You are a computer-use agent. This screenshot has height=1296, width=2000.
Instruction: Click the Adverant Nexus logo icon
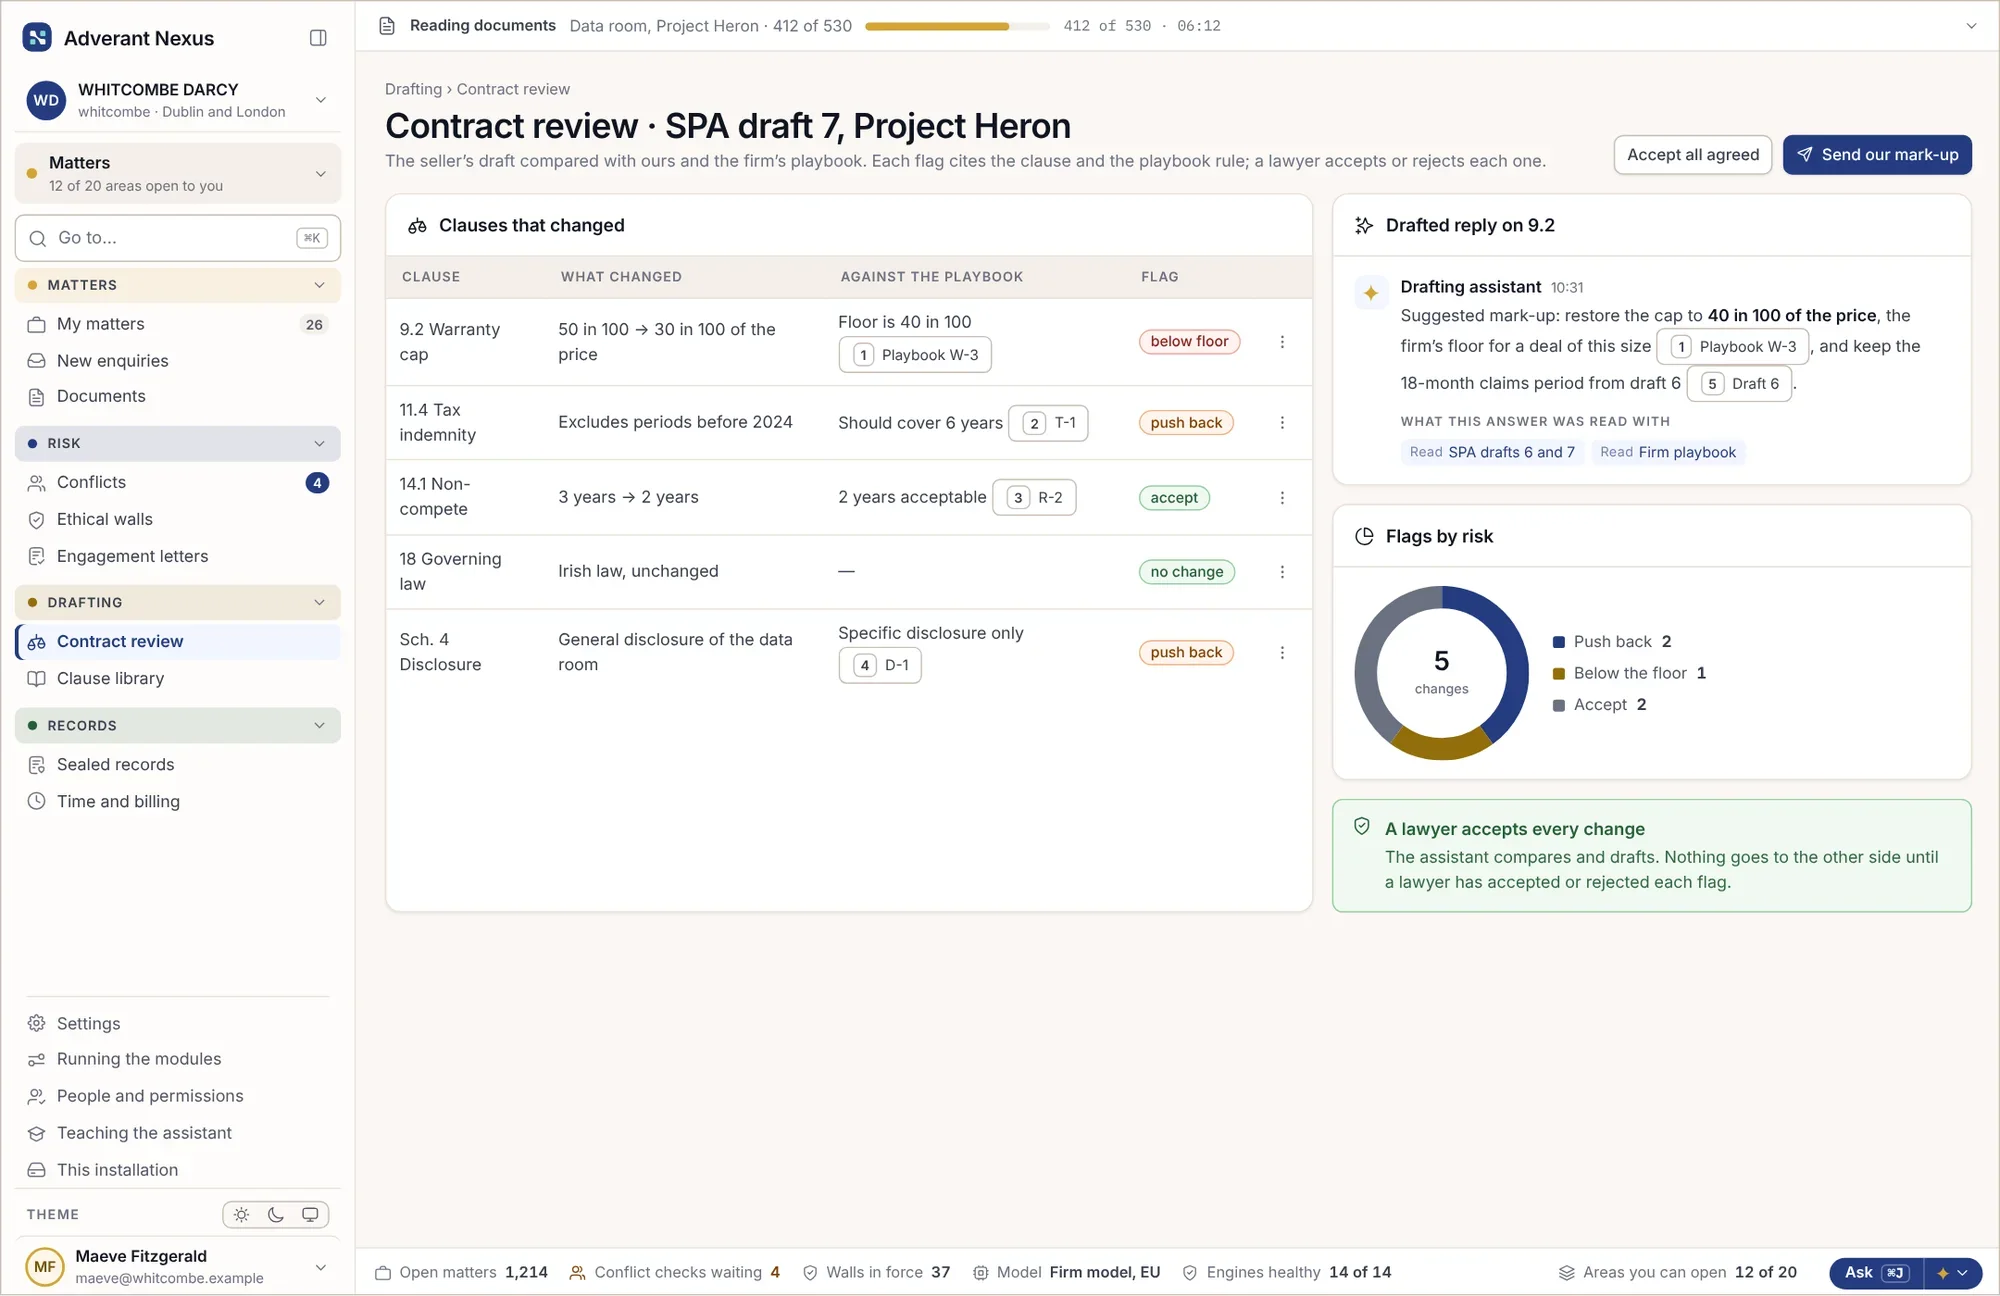pyautogui.click(x=37, y=38)
